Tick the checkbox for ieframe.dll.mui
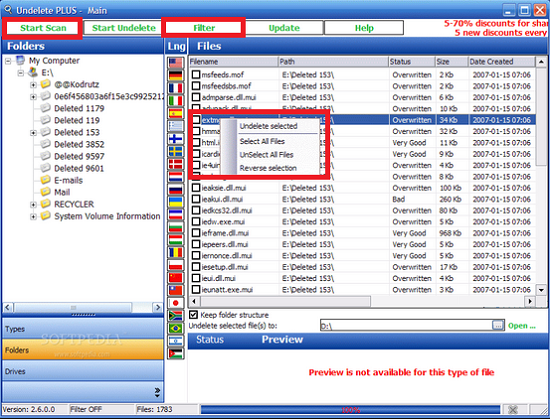Viewport: 550px width, 419px height. tap(196, 233)
